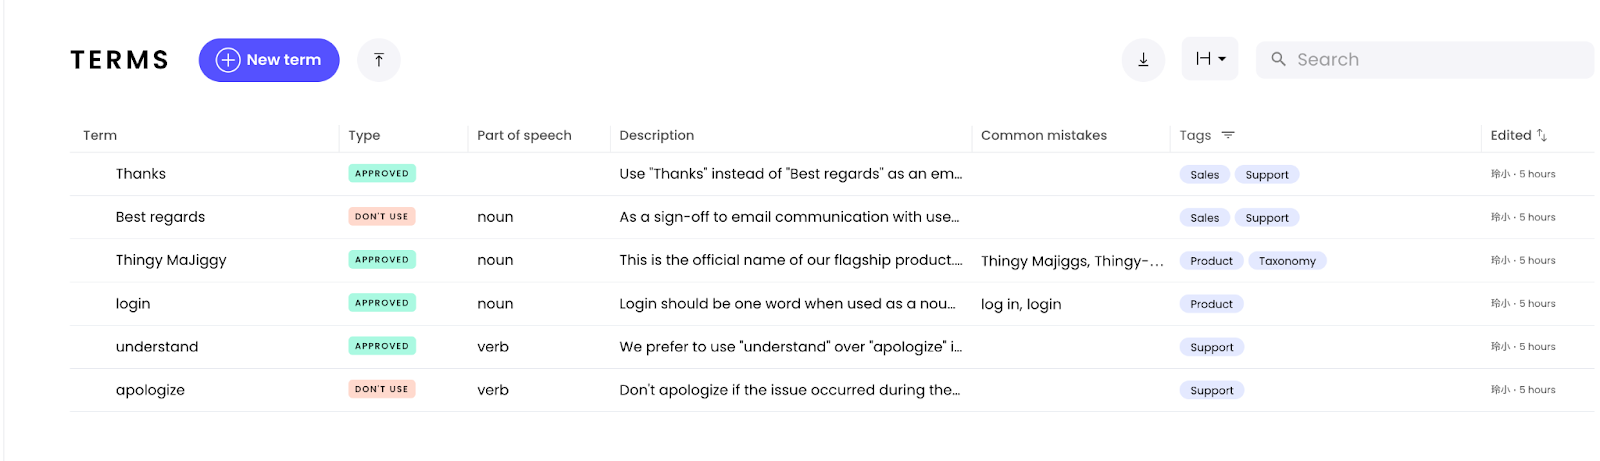1600x461 pixels.
Task: Click the APPROVED badge for login
Action: pyautogui.click(x=382, y=303)
